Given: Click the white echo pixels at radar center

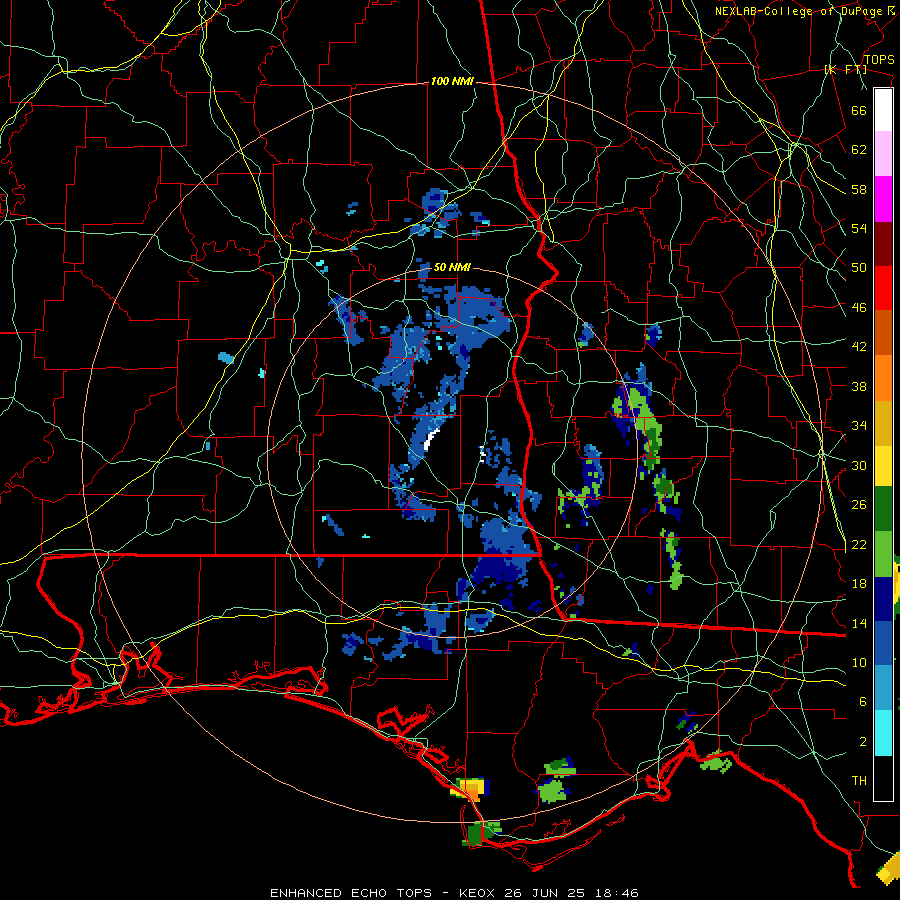Looking at the screenshot, I should click(431, 438).
